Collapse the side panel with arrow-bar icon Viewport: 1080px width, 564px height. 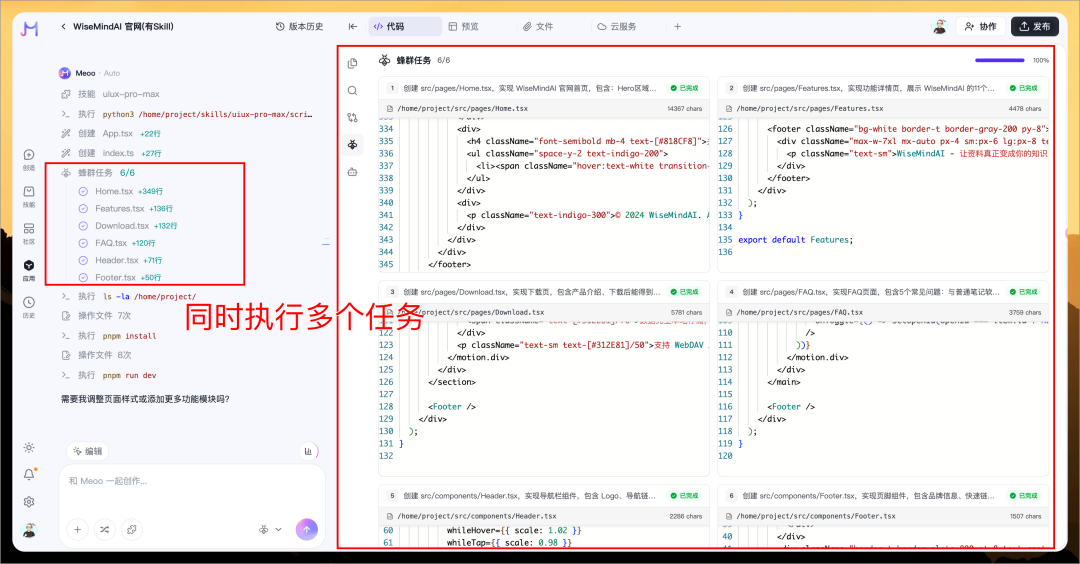point(353,26)
